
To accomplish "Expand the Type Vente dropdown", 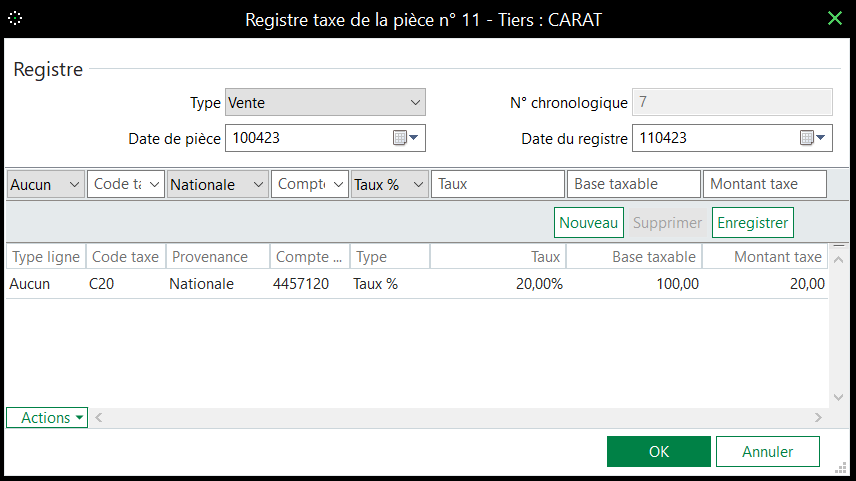I will point(416,102).
